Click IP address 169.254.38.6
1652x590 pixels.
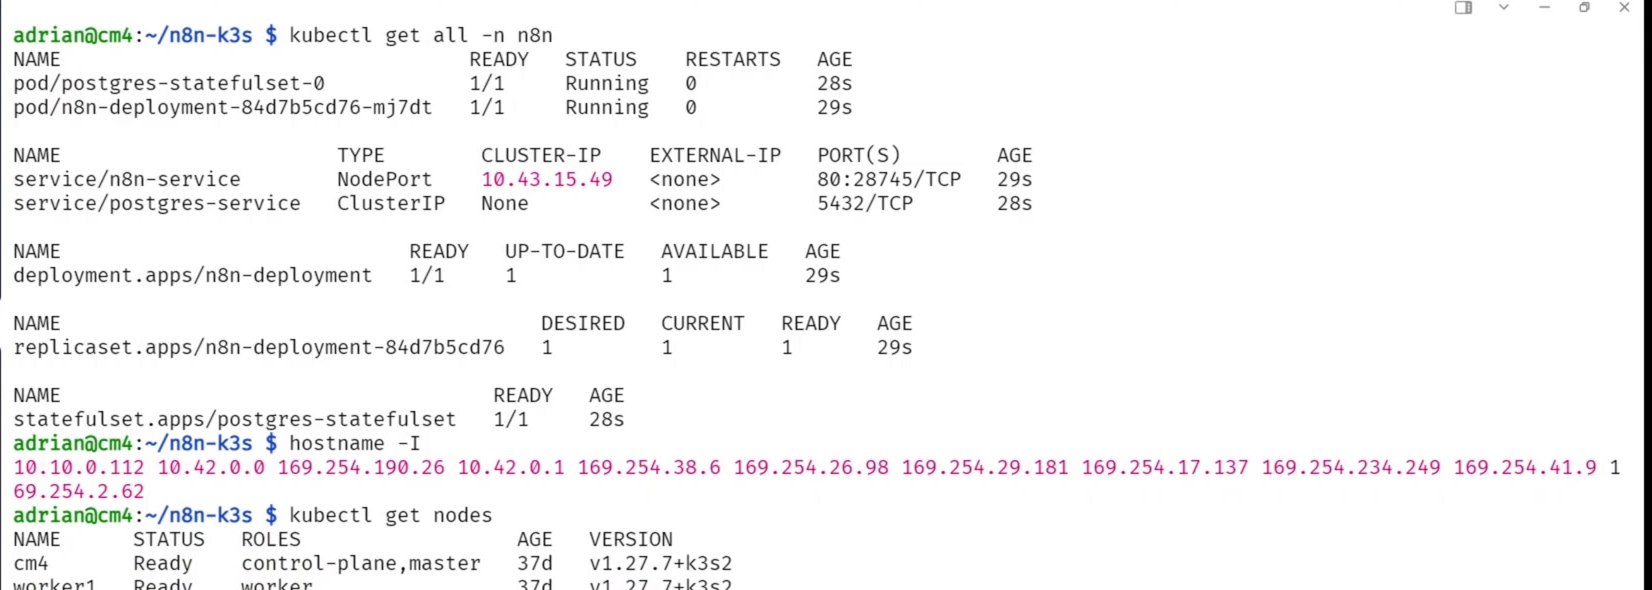pos(649,468)
